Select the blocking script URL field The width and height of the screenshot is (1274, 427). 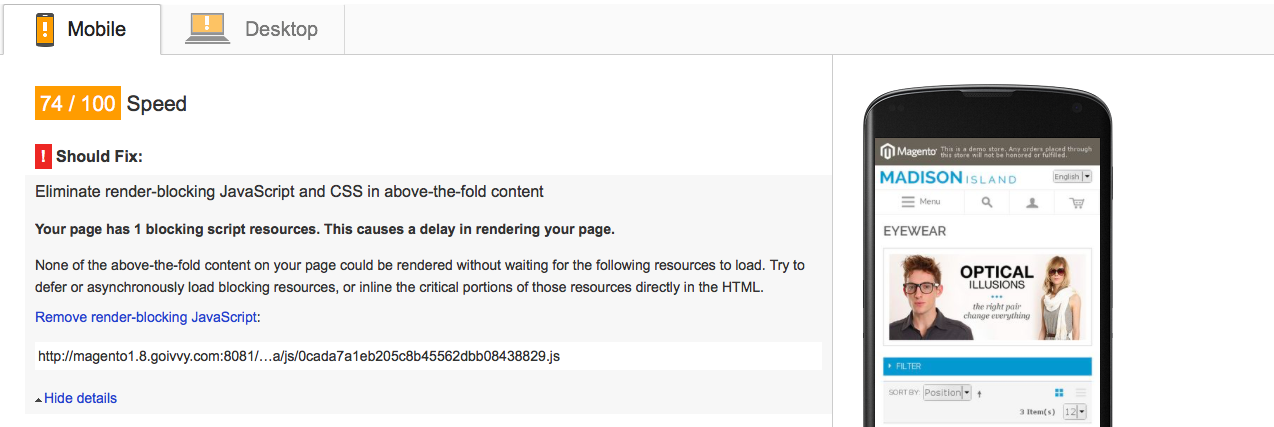click(428, 356)
